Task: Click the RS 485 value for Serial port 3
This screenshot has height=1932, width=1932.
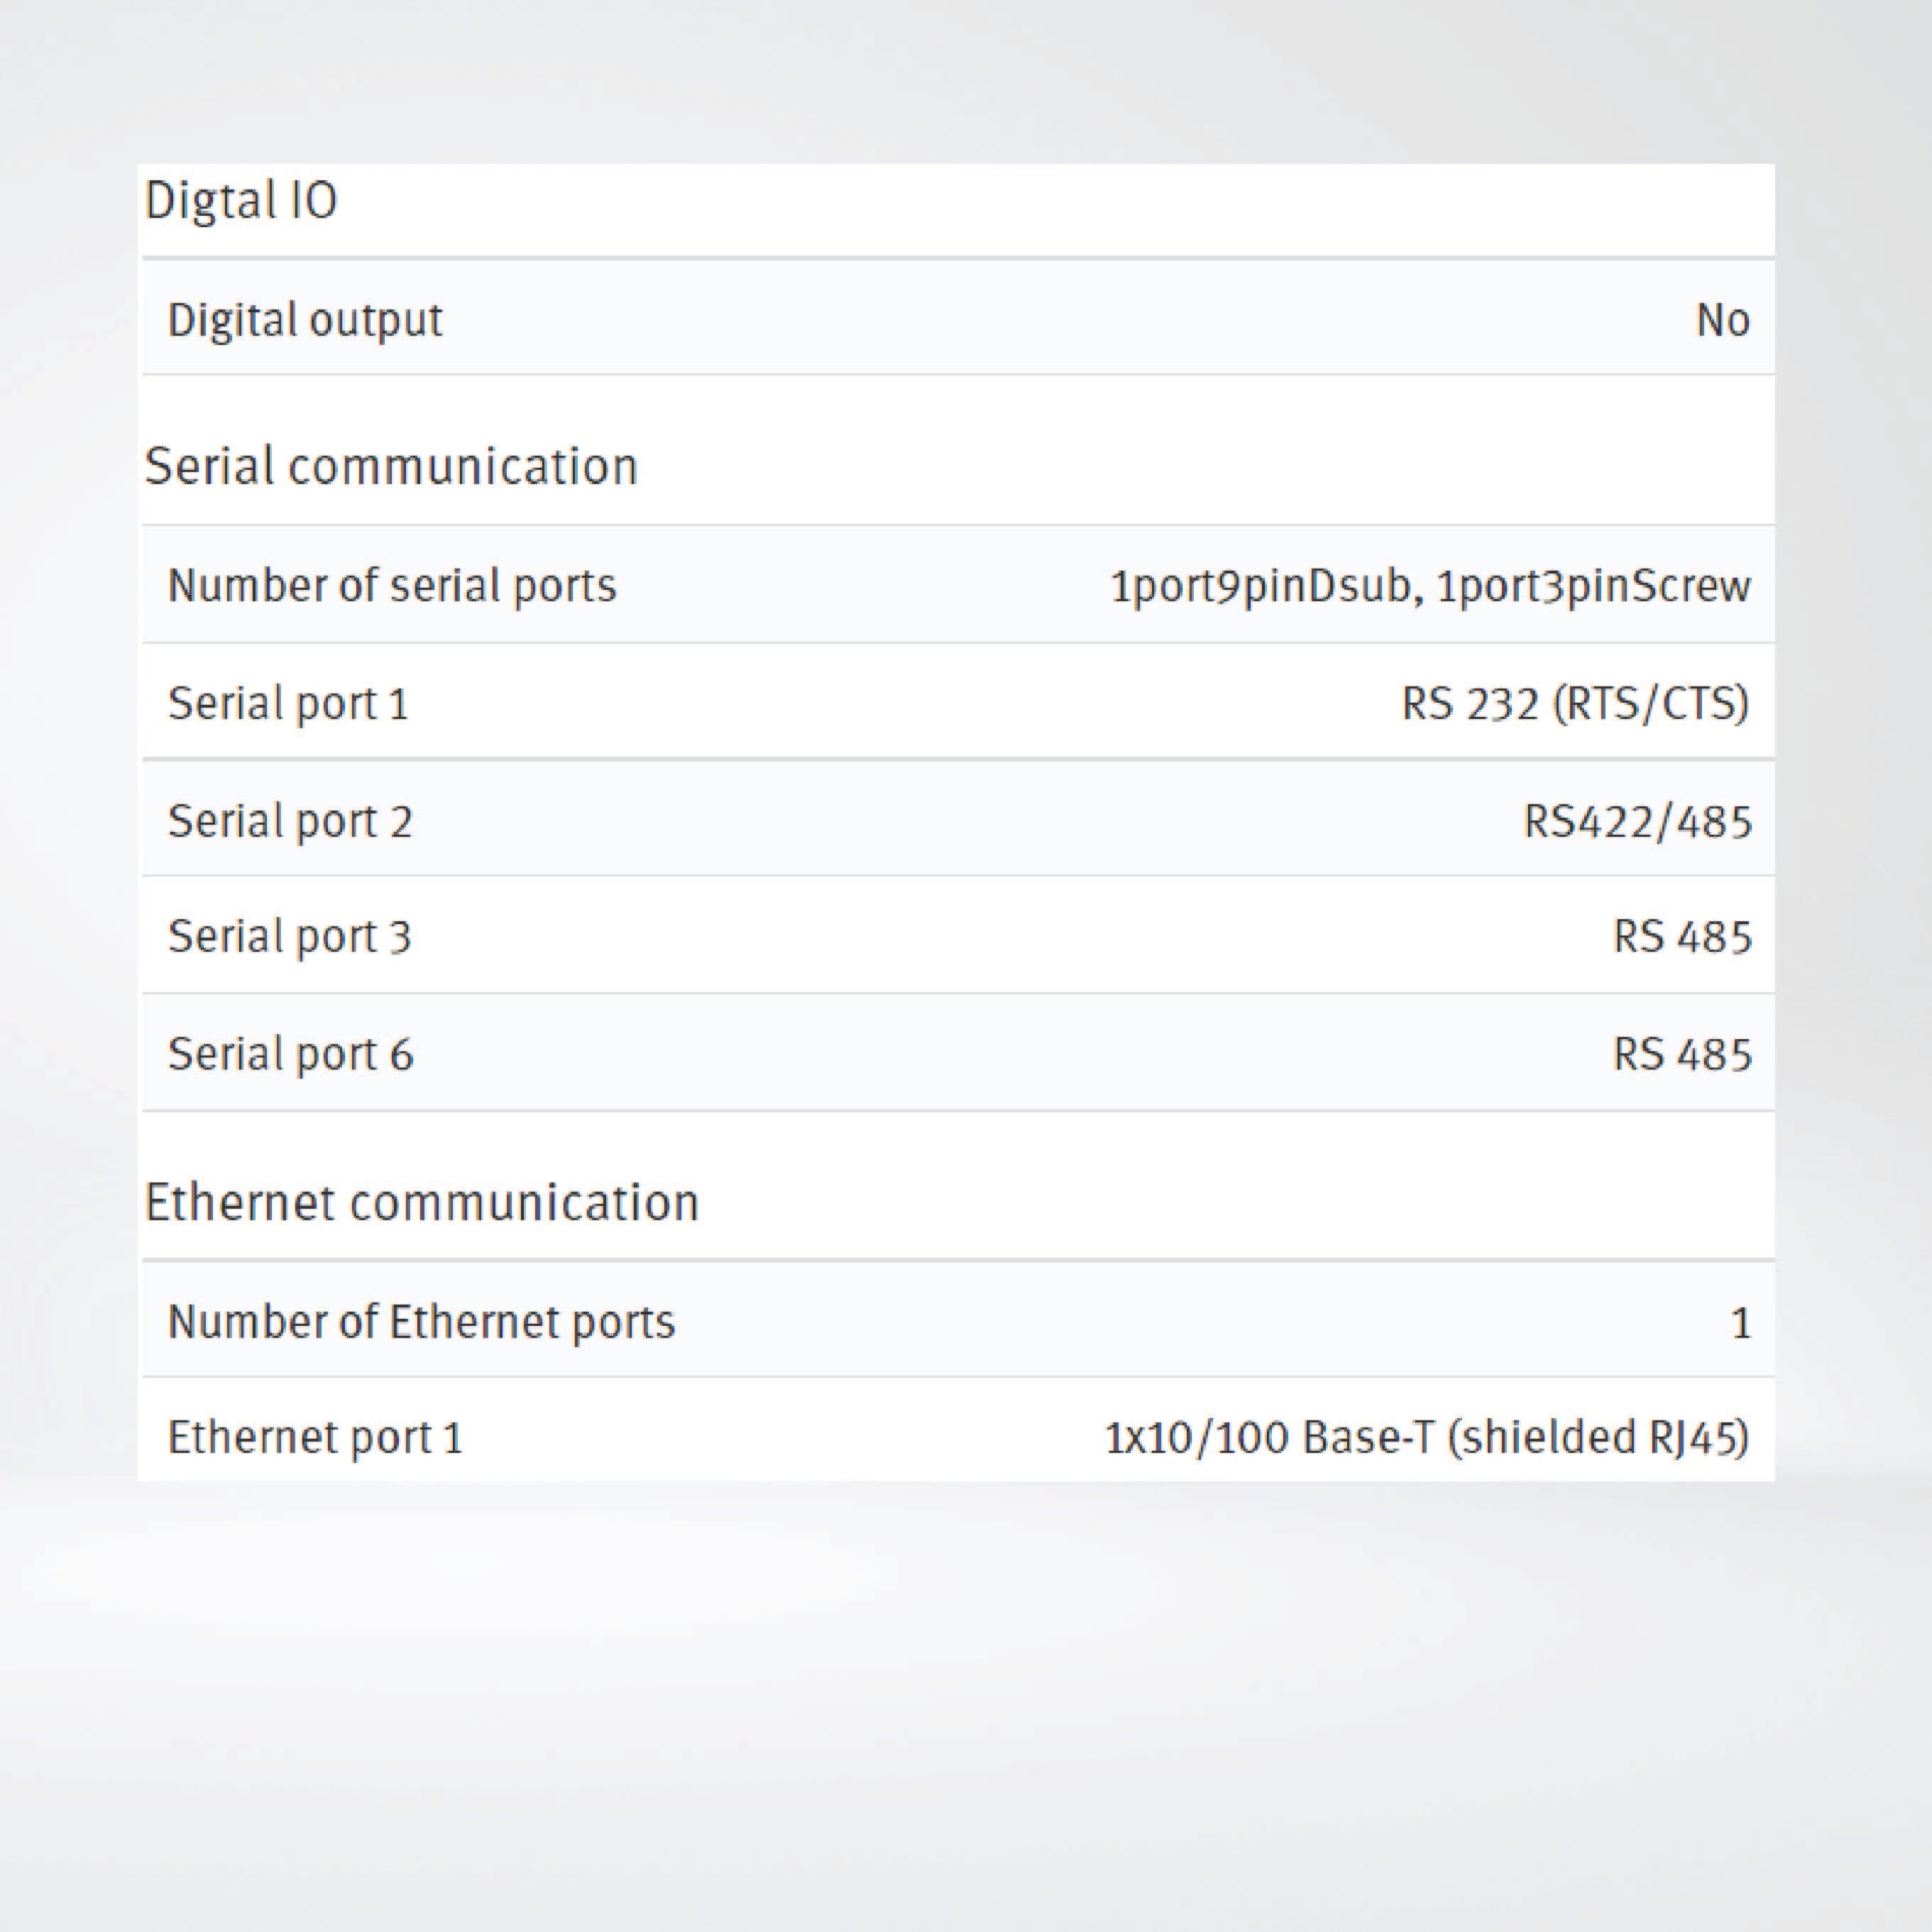Action: [1682, 937]
